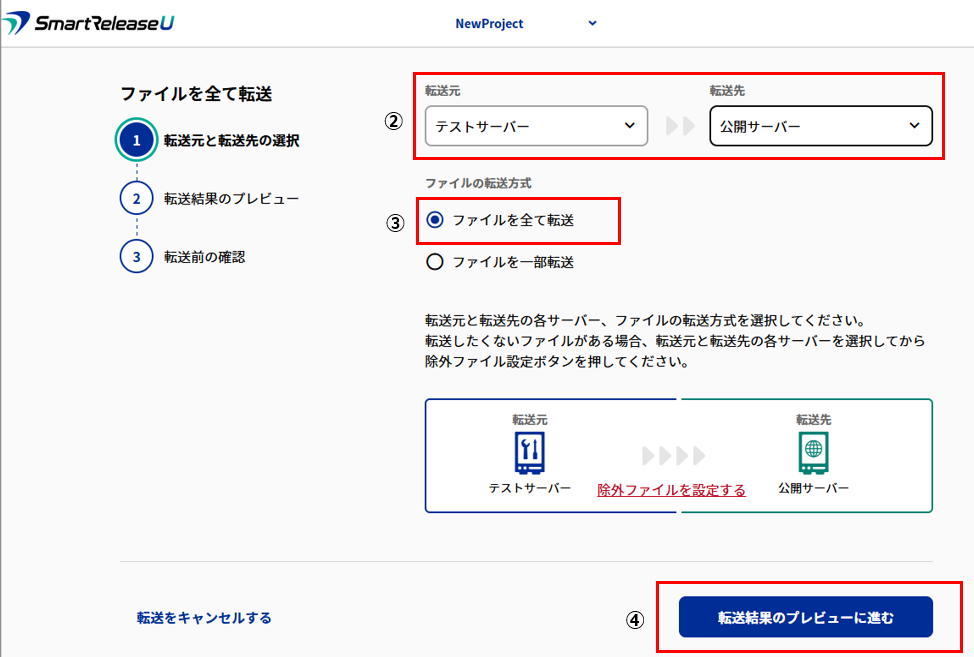Select the ファイルを全て転送 radio button

coord(435,220)
